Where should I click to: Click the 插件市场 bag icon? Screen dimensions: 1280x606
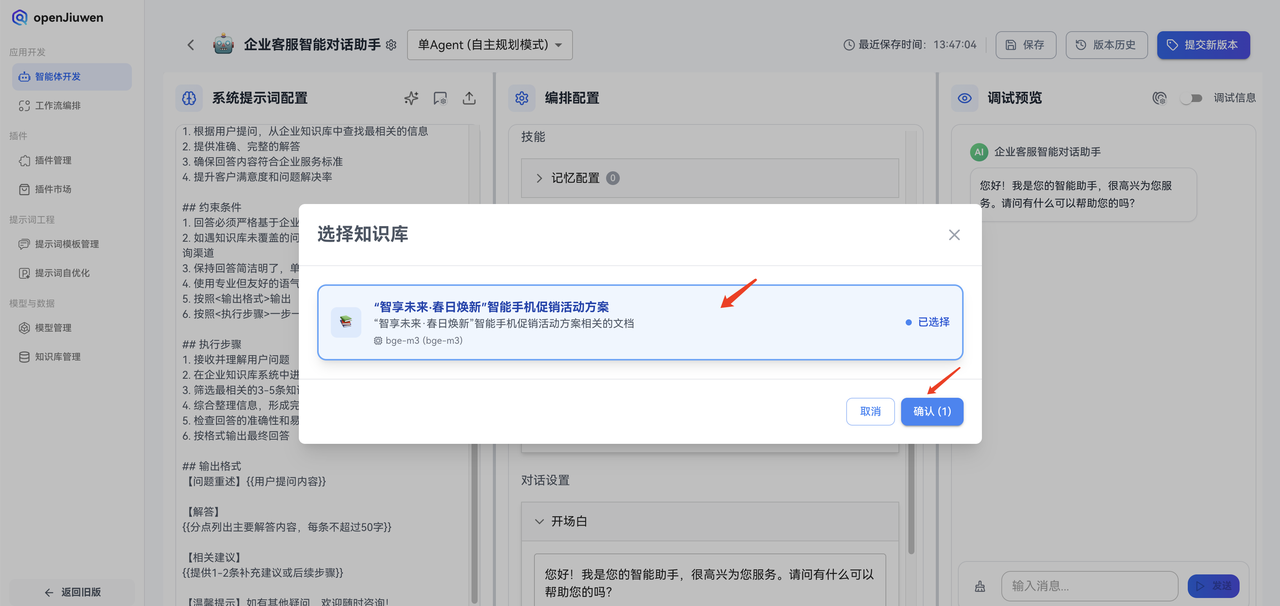tap(25, 189)
